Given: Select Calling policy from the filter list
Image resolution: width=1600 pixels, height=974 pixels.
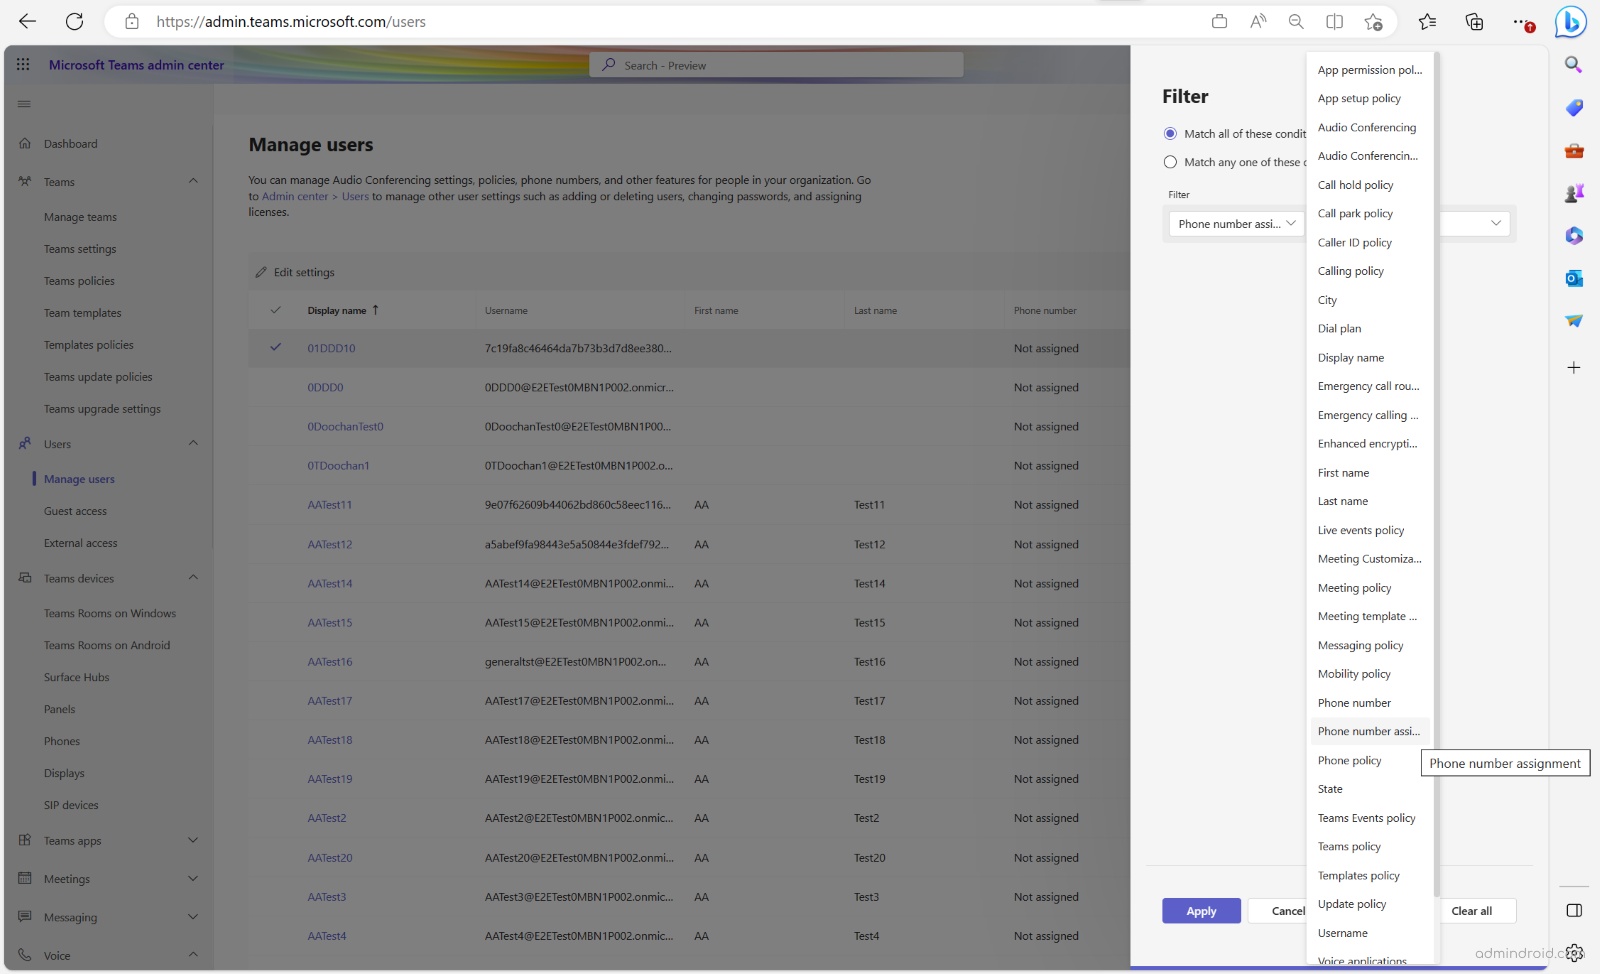Looking at the screenshot, I should click(x=1350, y=270).
